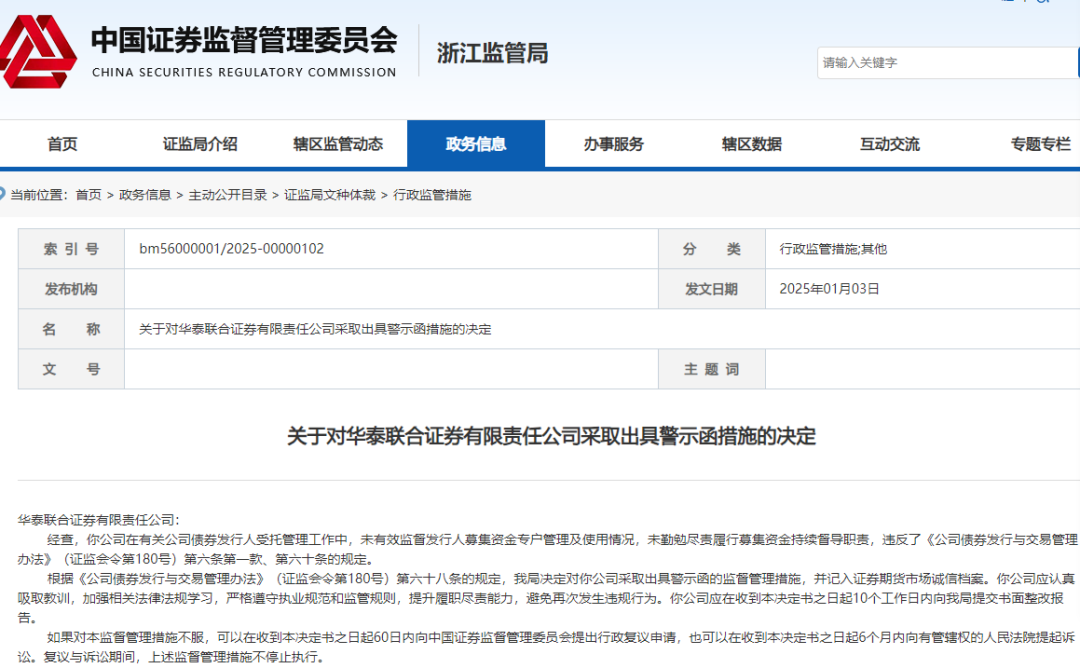Open the 行政监管措施 breadcrumb link

pyautogui.click(x=432, y=195)
